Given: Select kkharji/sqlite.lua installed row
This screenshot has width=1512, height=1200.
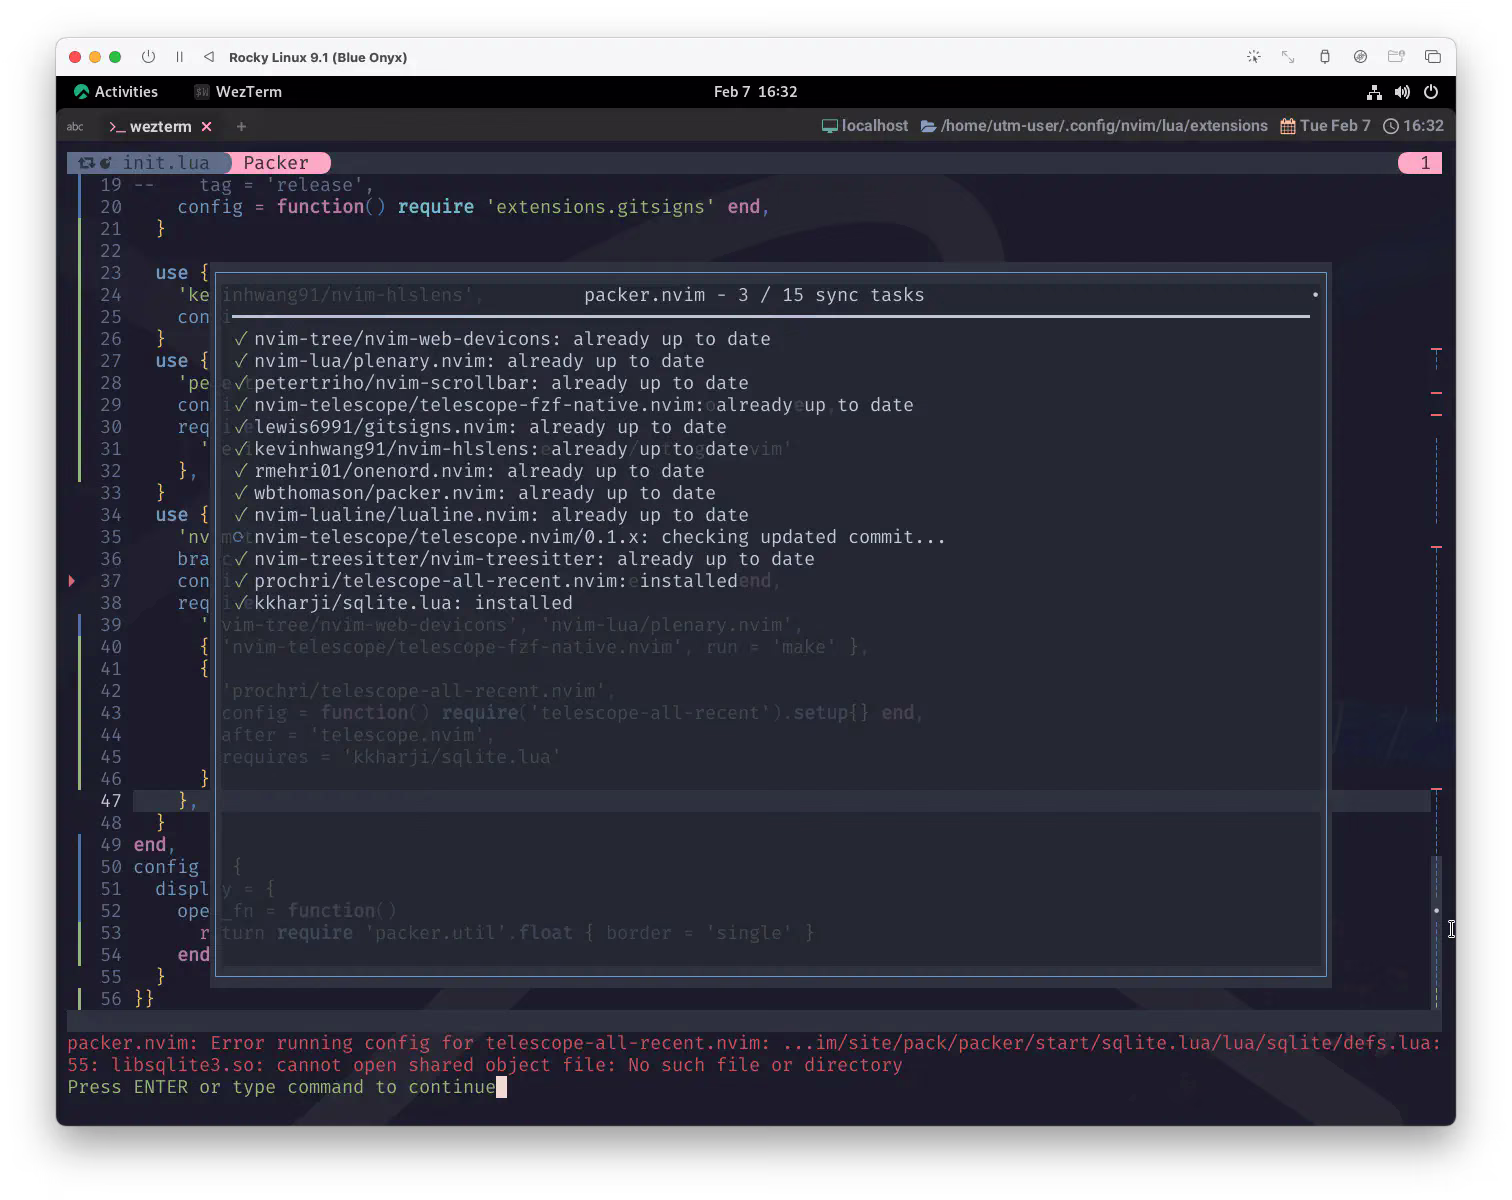Looking at the screenshot, I should tap(403, 603).
